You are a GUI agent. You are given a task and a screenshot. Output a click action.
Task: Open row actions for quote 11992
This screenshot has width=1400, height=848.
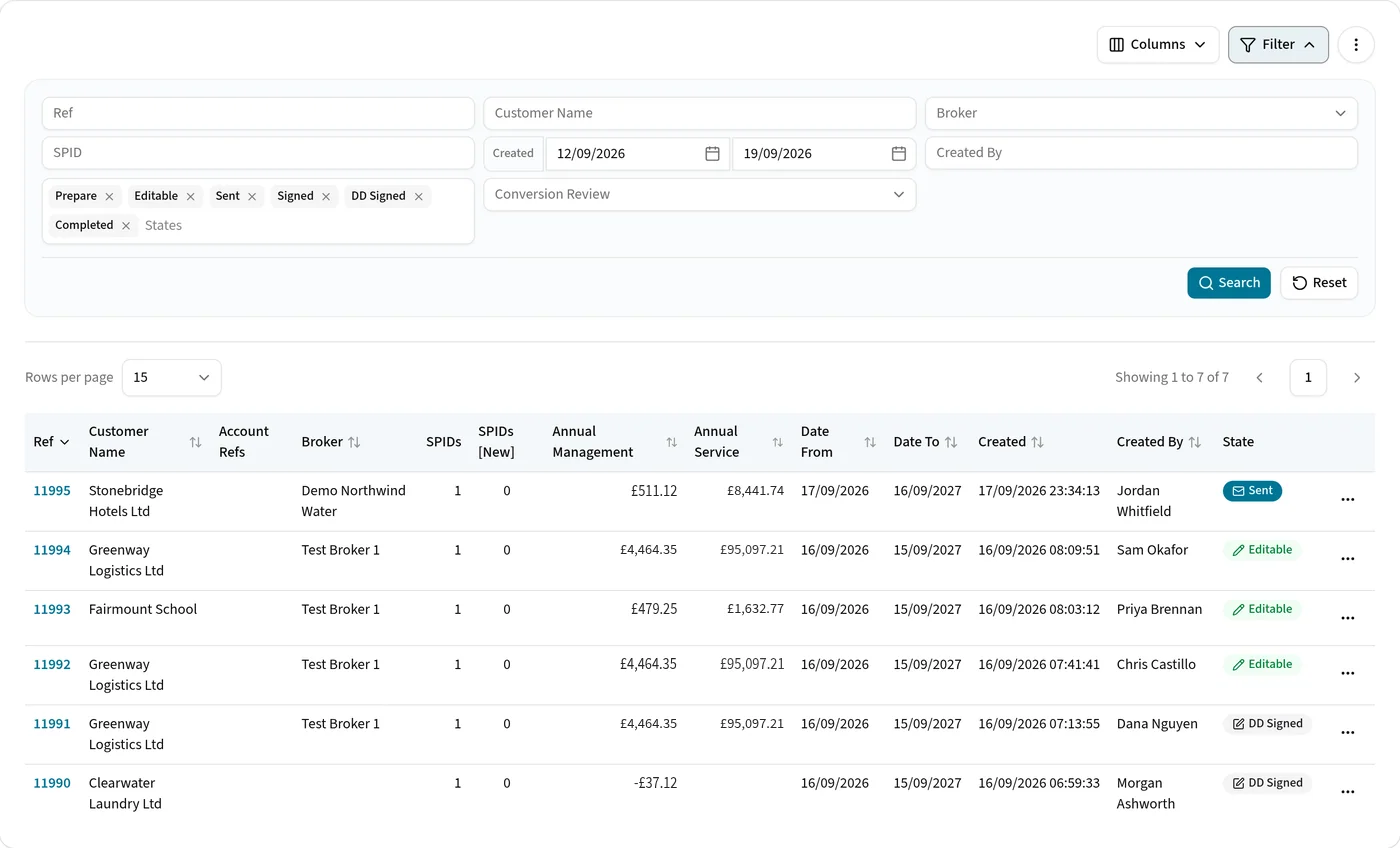pos(1347,673)
